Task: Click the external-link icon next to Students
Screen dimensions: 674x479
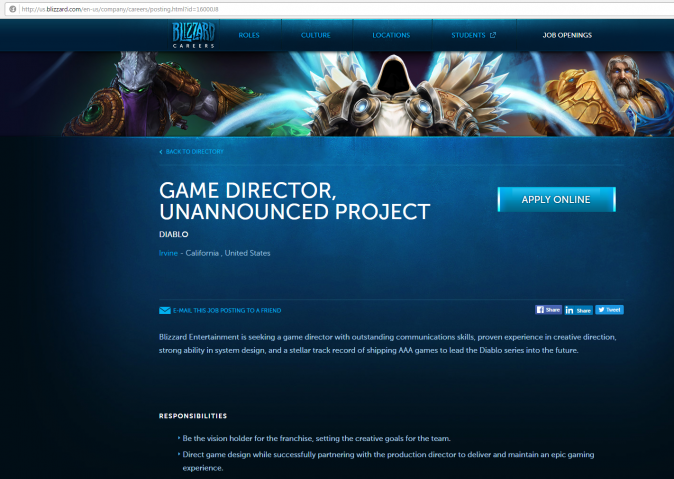Action: click(493, 35)
